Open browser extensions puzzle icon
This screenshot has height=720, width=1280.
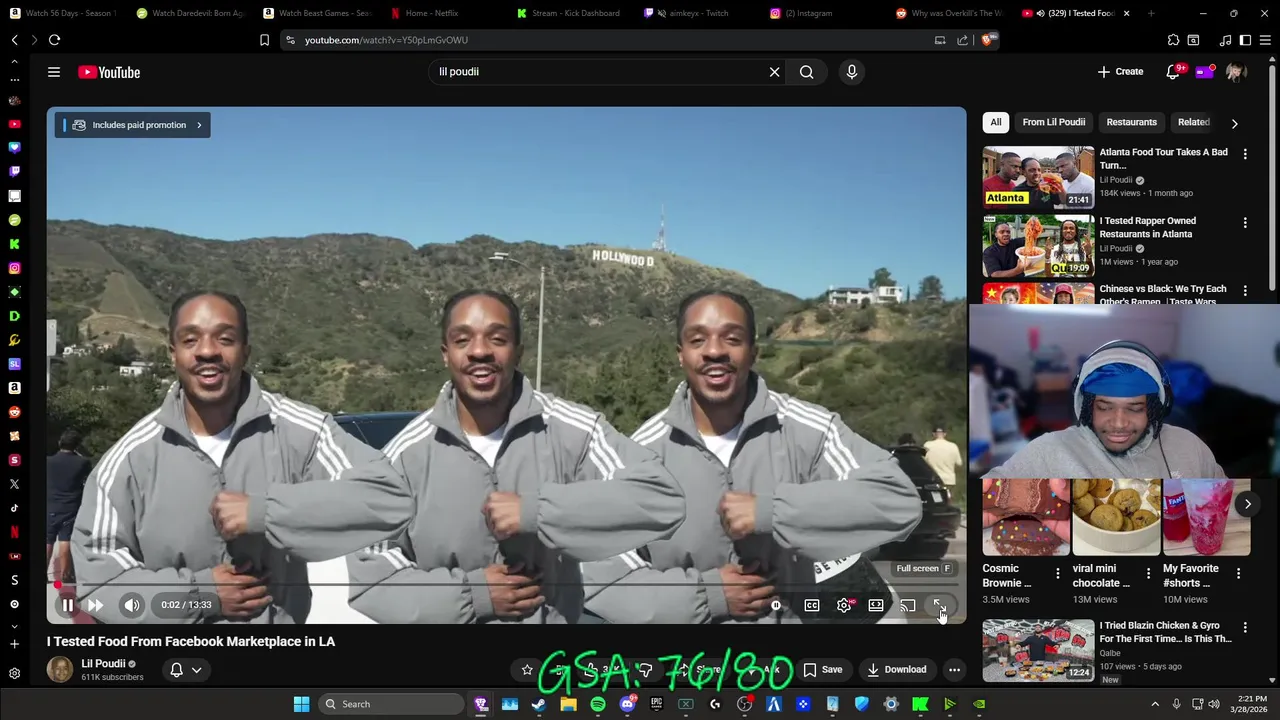[1173, 40]
